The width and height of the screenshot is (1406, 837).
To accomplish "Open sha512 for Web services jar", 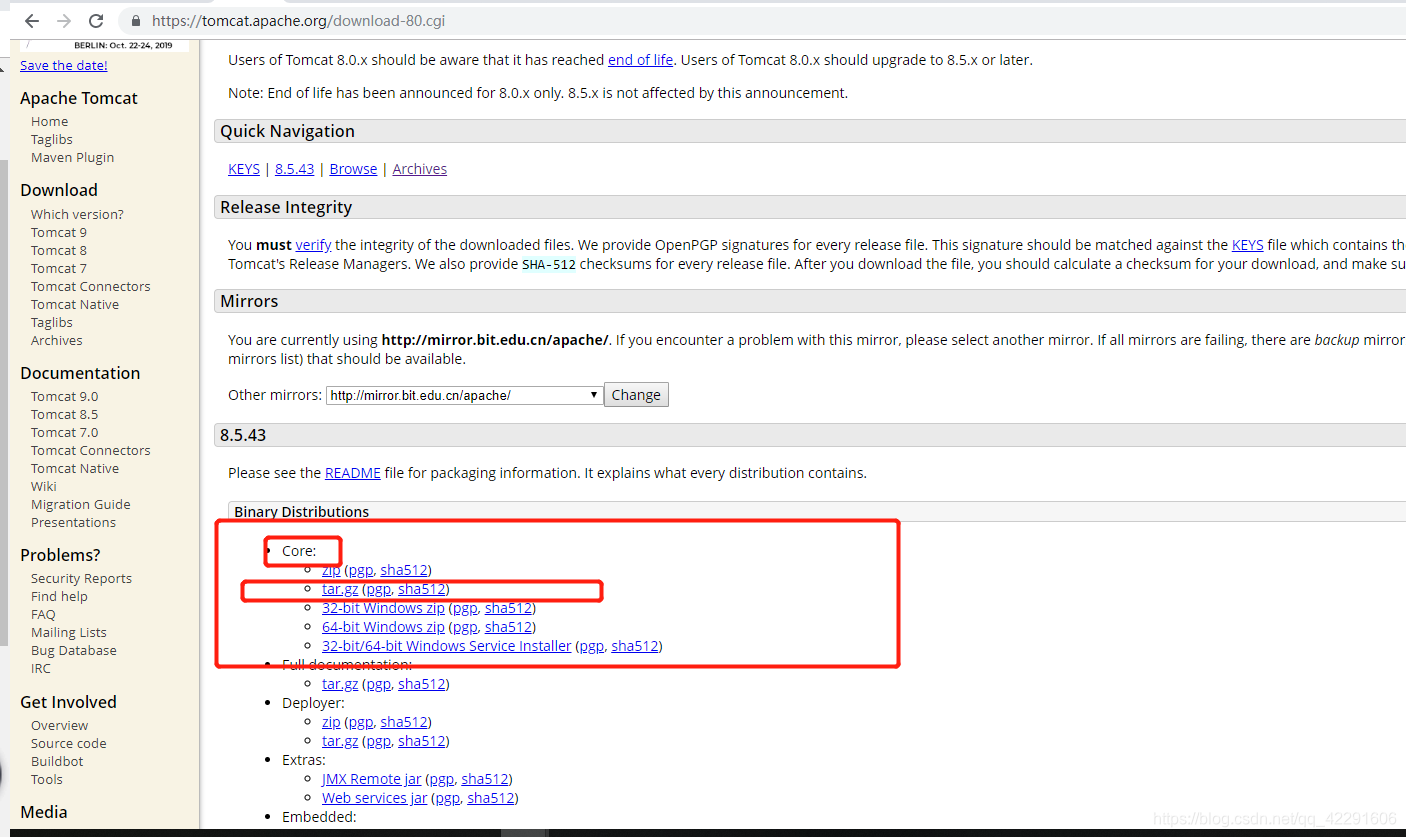I will [491, 798].
